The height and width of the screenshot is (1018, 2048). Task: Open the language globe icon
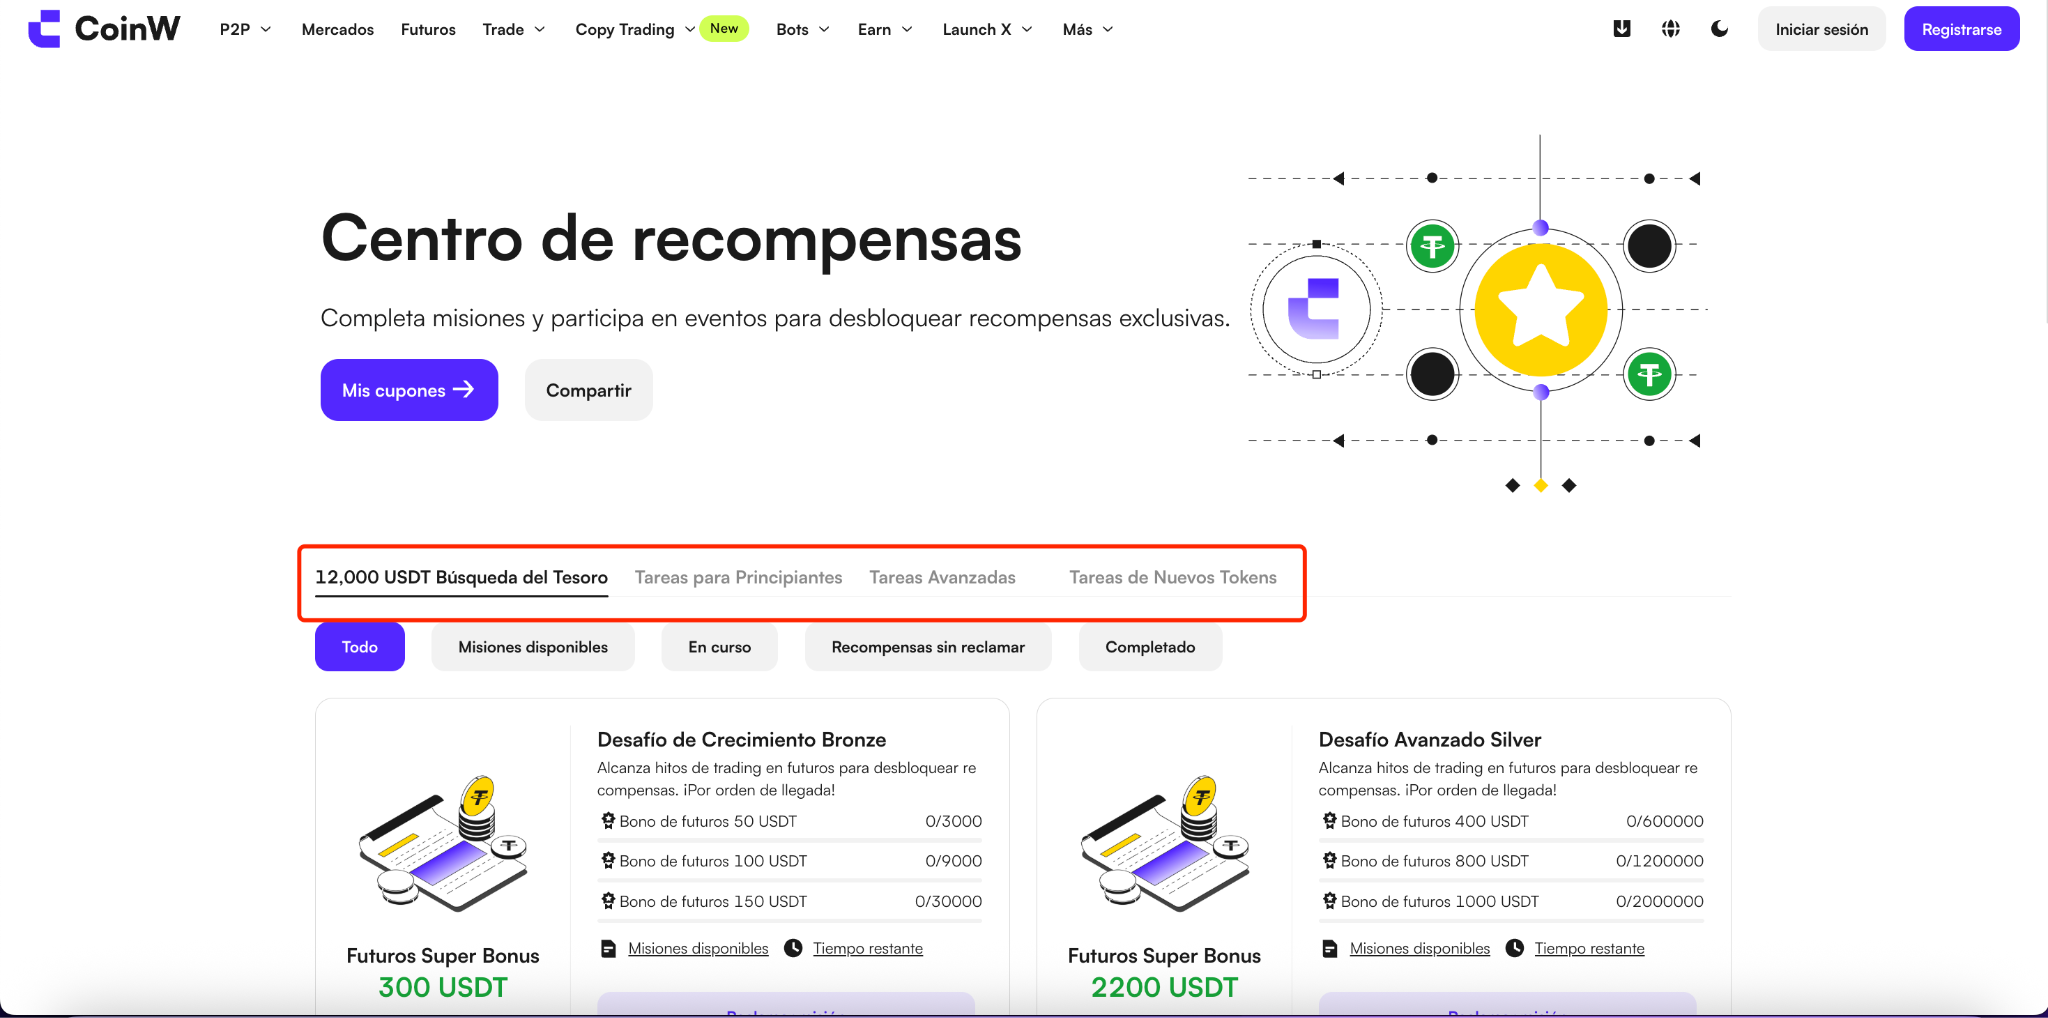[x=1671, y=29]
